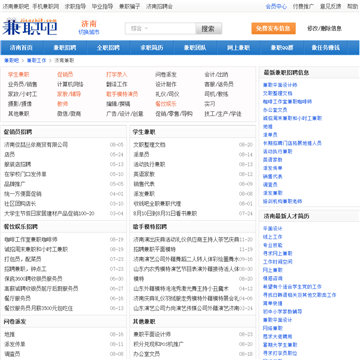Click the 搜索 search button
Screen dimensions: 360x360
click(x=209, y=29)
